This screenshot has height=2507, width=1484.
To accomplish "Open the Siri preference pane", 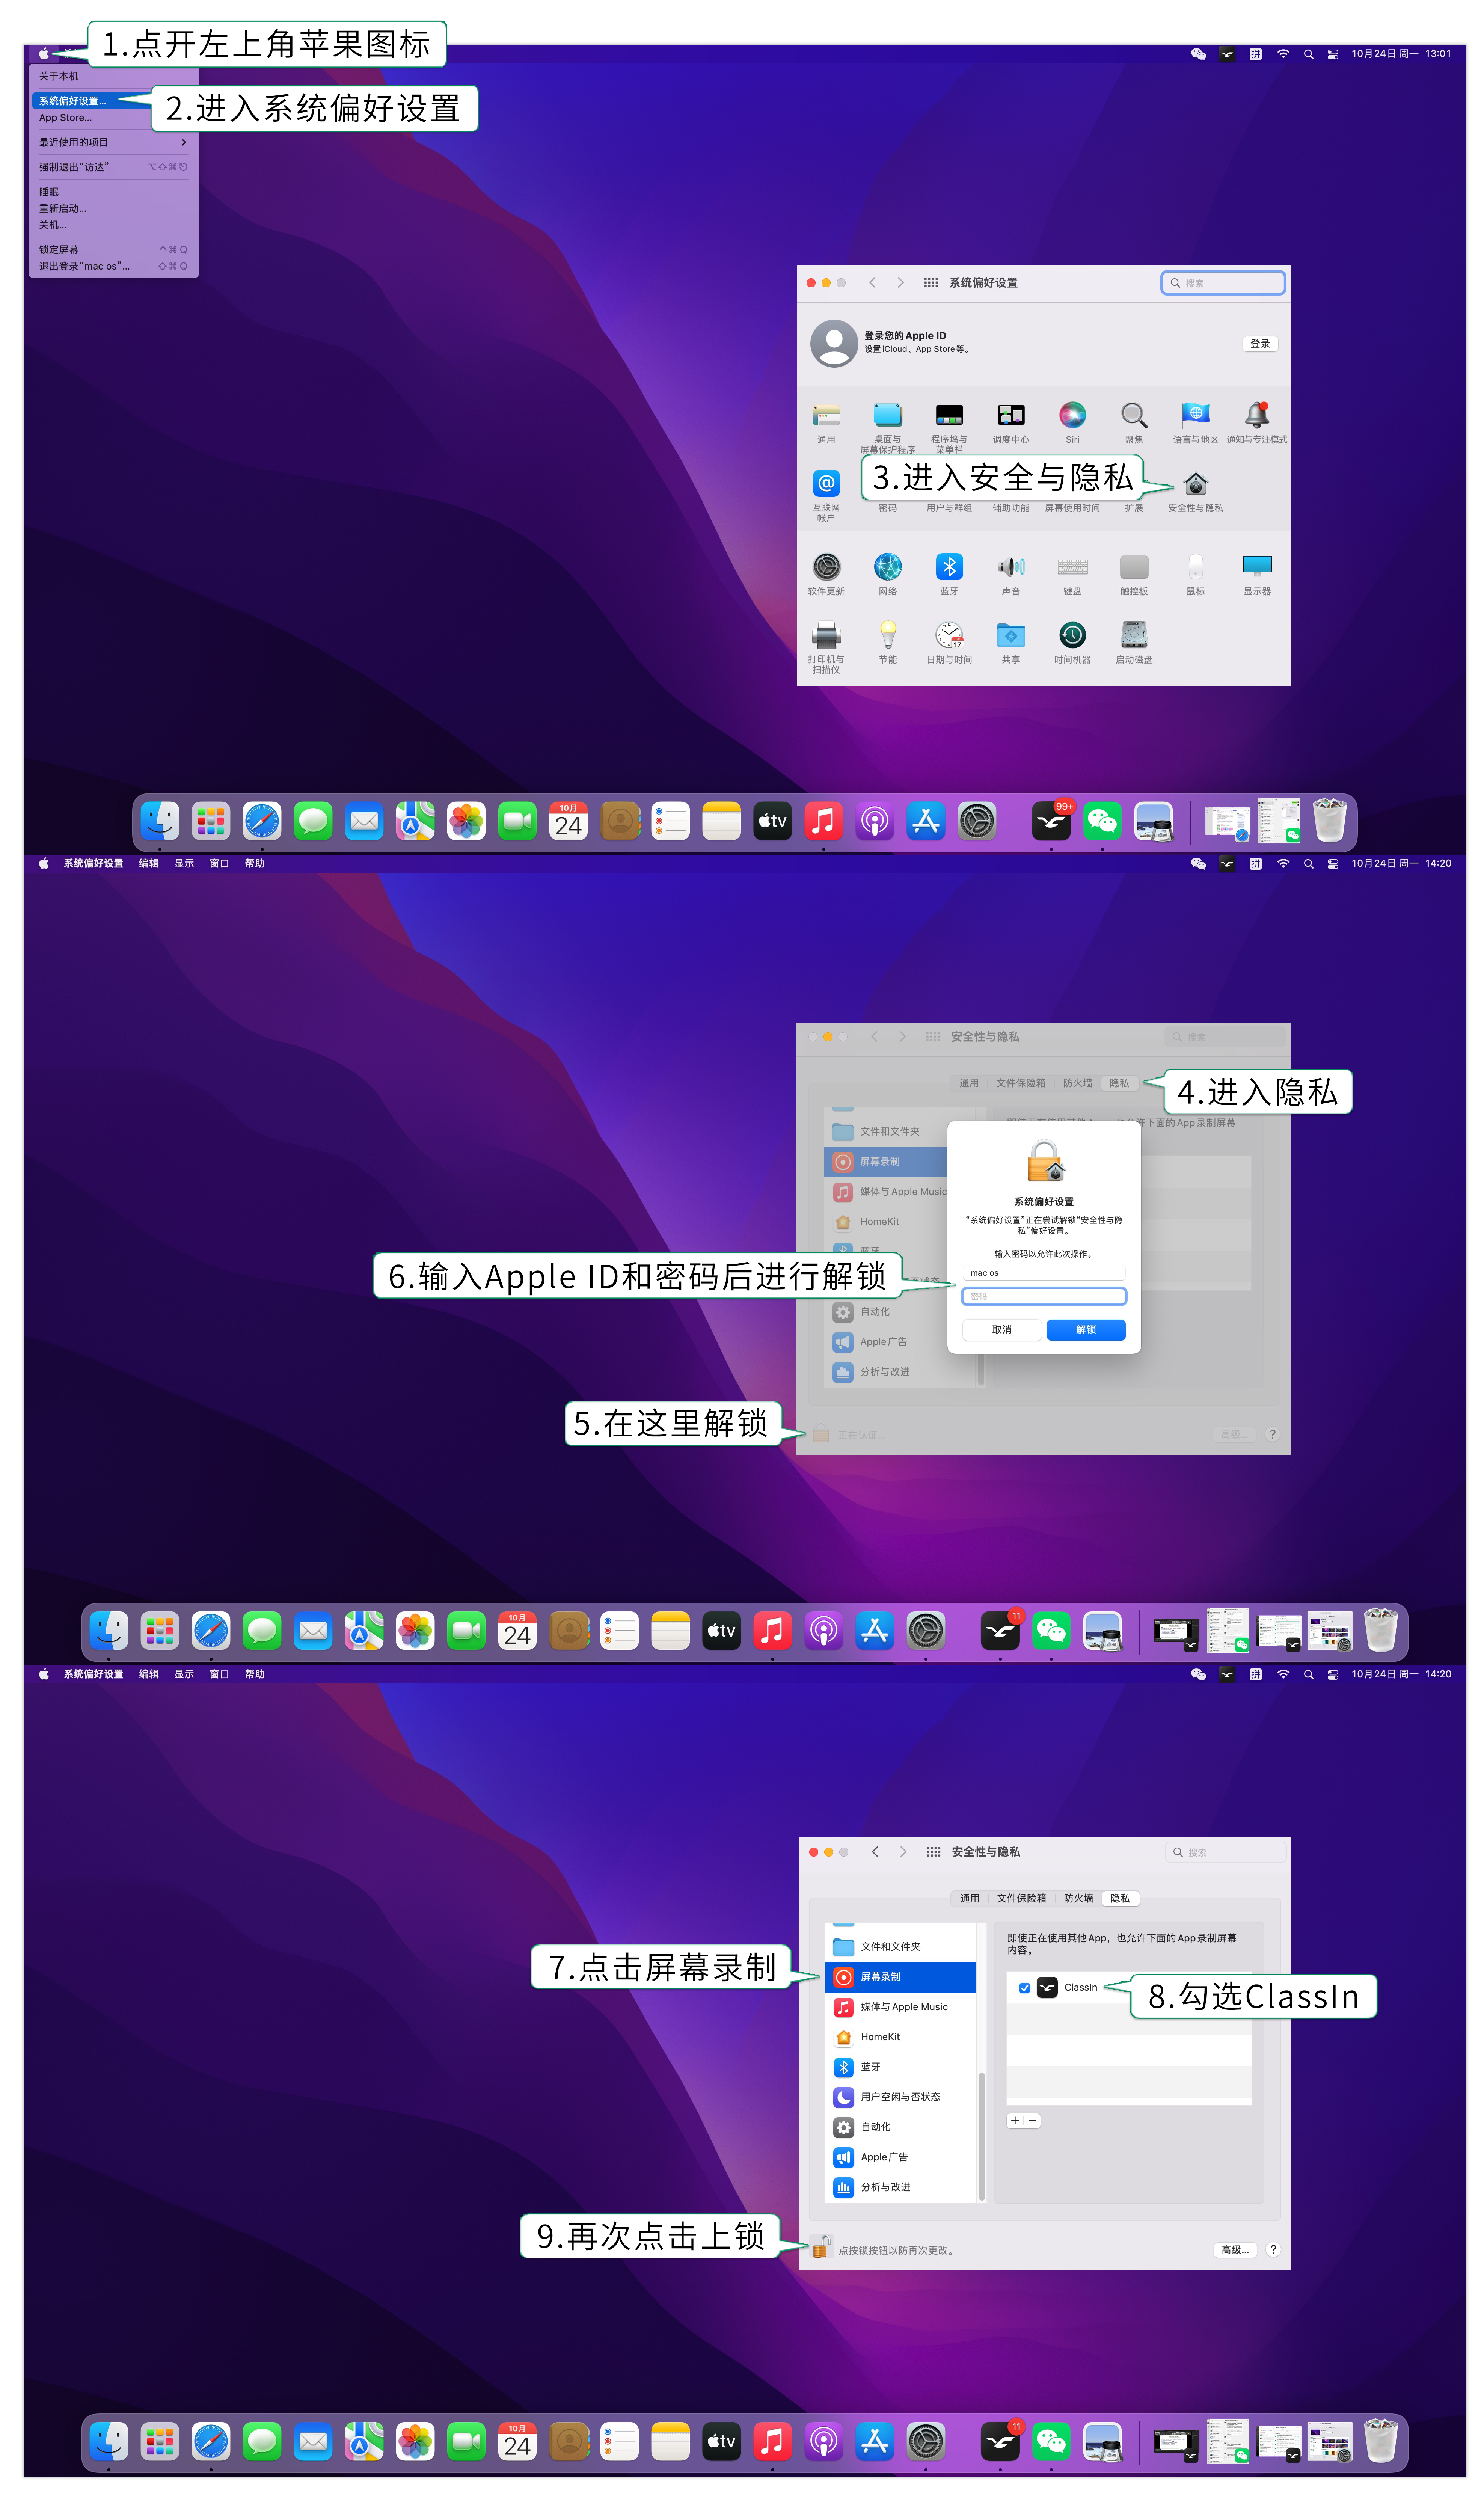I will coord(1072,423).
